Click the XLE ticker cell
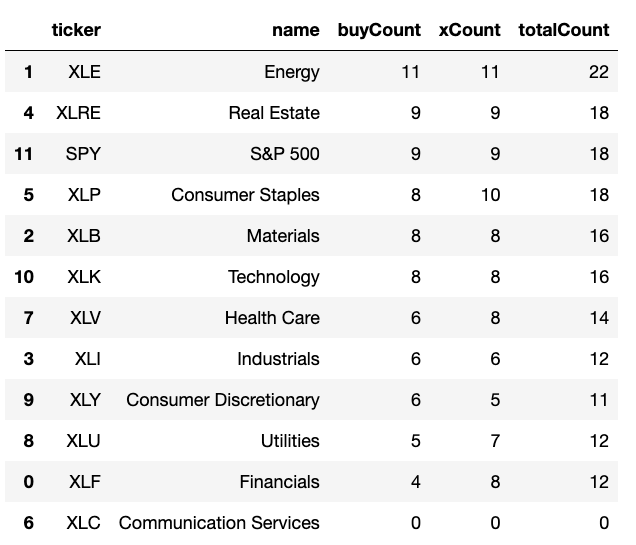 click(x=84, y=72)
